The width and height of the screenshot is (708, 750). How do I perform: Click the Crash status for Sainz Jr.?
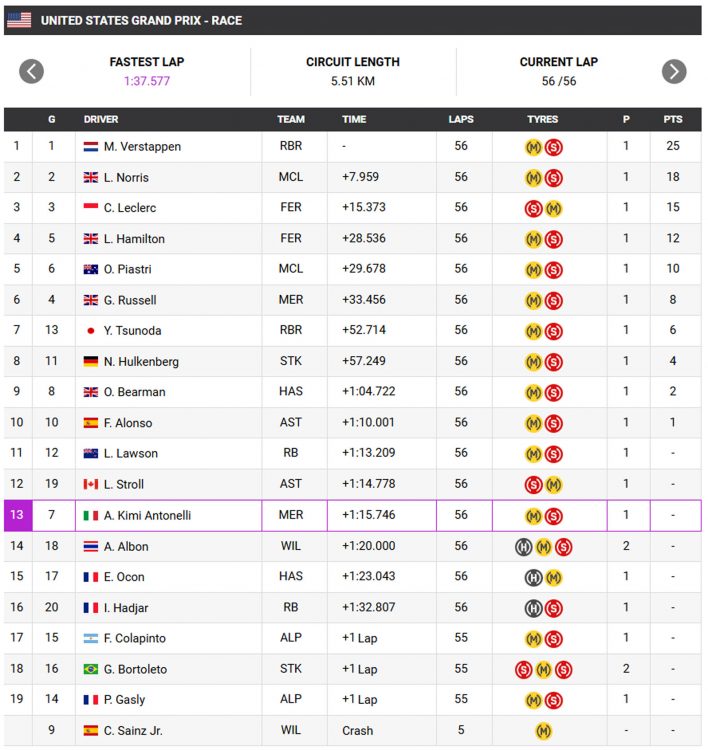(x=357, y=731)
